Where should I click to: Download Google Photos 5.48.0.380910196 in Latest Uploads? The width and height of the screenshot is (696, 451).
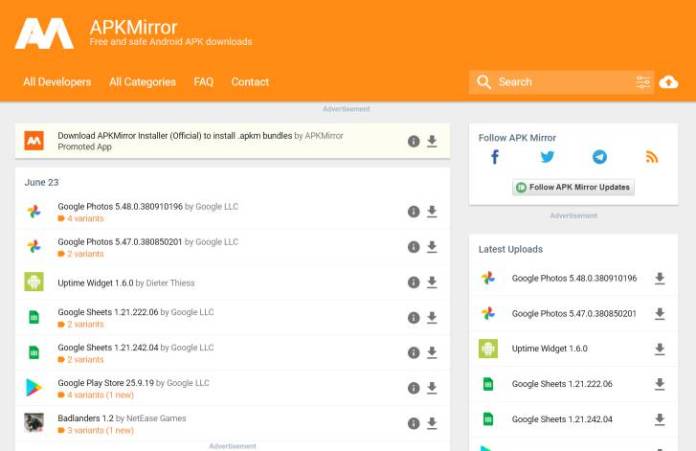(x=660, y=278)
